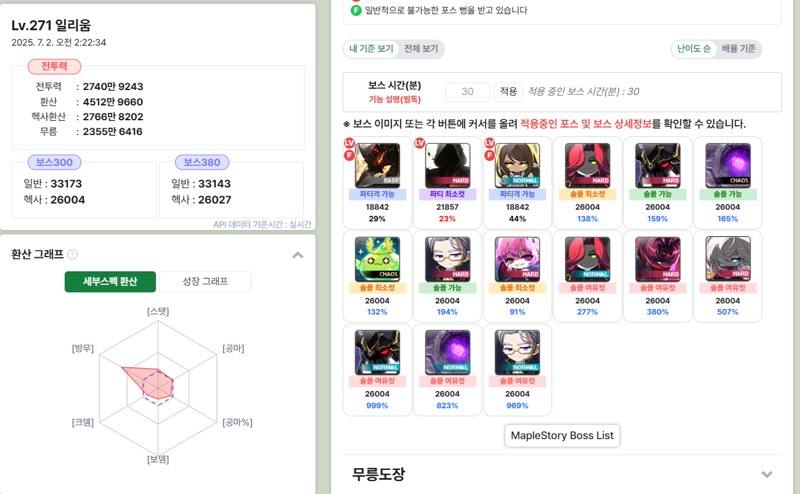Open the 성장 그래프 tab
This screenshot has width=800, height=494.
coord(205,282)
